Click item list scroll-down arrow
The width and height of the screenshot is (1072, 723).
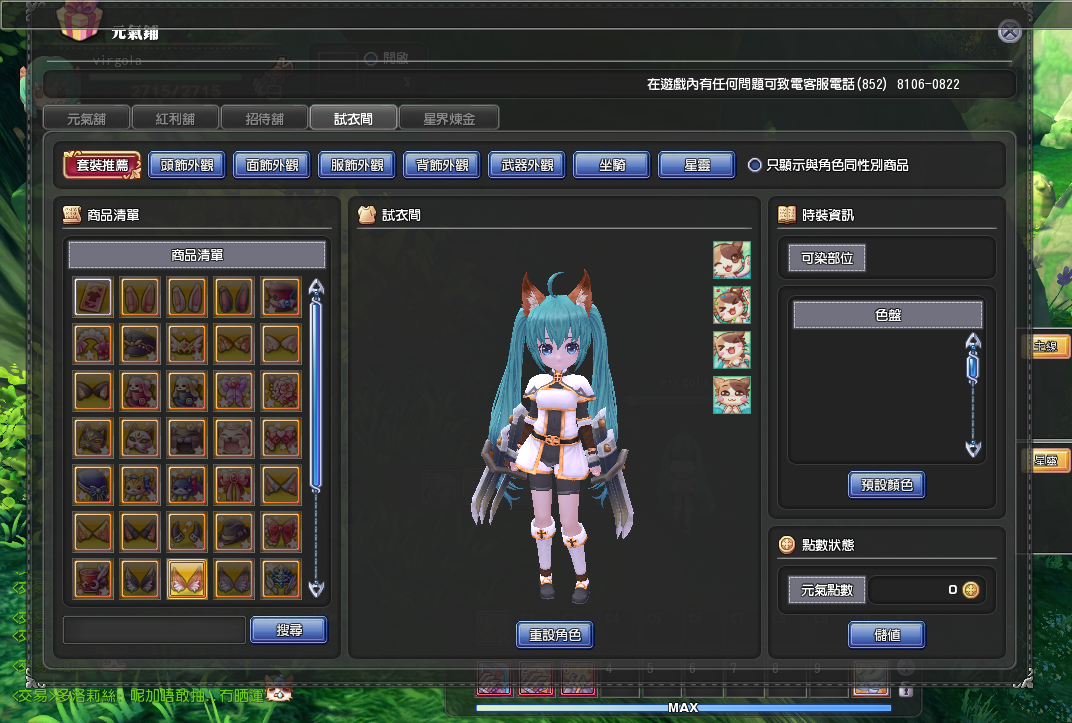pos(316,588)
